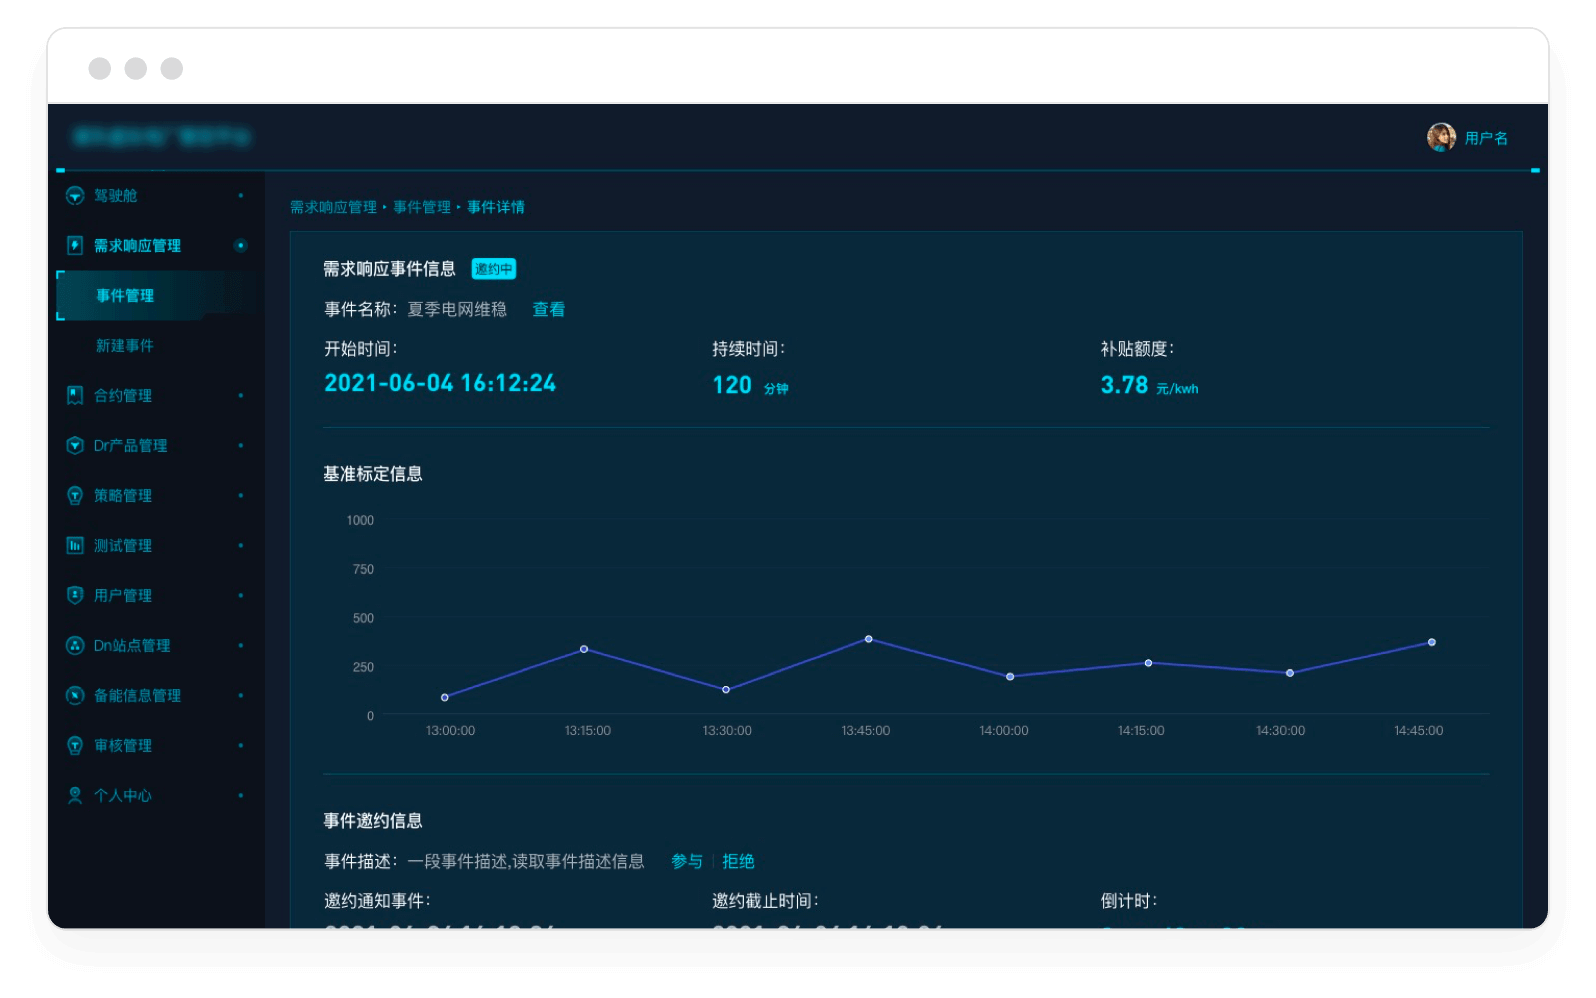Click the 13:30:00 chart data point
This screenshot has height=998, width=1596.
(x=726, y=689)
